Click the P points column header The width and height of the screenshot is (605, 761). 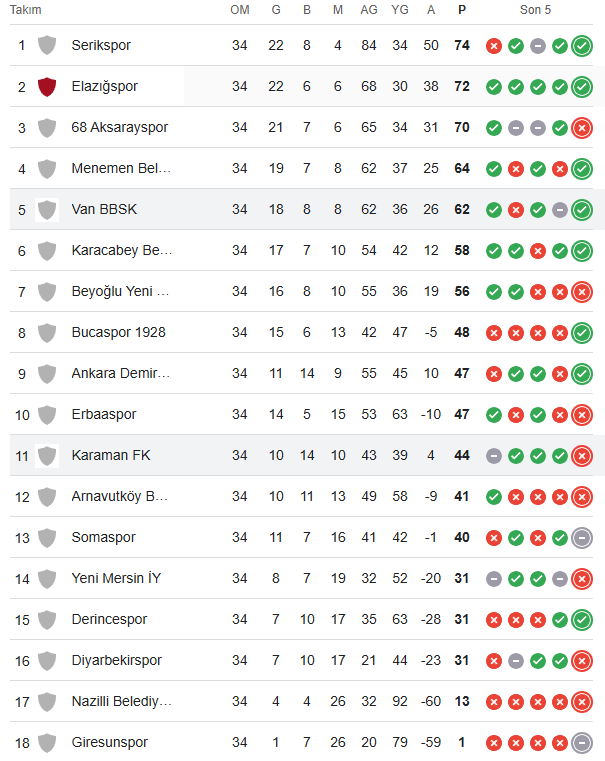(462, 10)
